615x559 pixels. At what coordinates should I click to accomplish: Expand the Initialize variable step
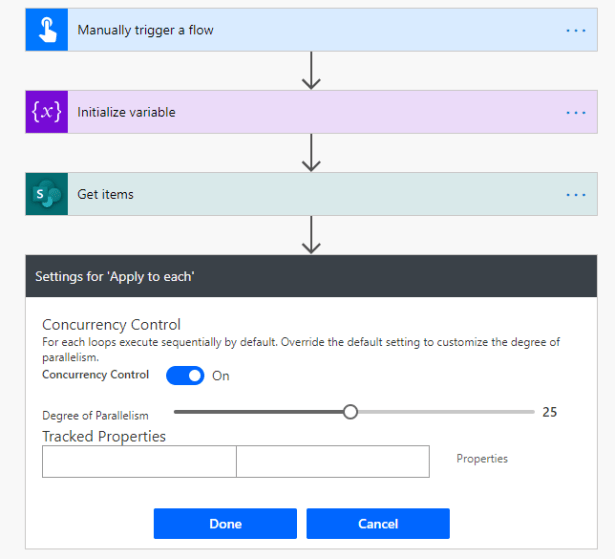[x=300, y=112]
